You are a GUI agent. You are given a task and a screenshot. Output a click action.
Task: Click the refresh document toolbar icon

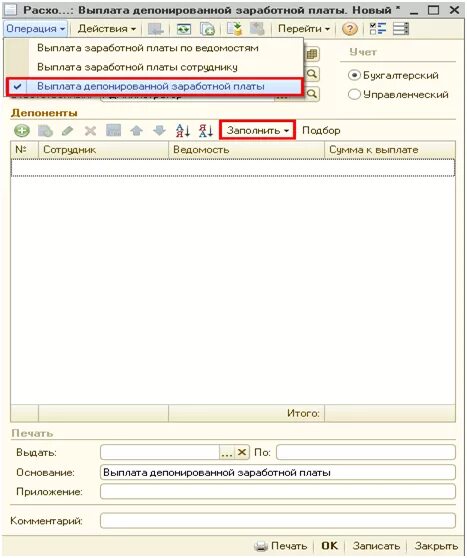pyautogui.click(x=208, y=29)
